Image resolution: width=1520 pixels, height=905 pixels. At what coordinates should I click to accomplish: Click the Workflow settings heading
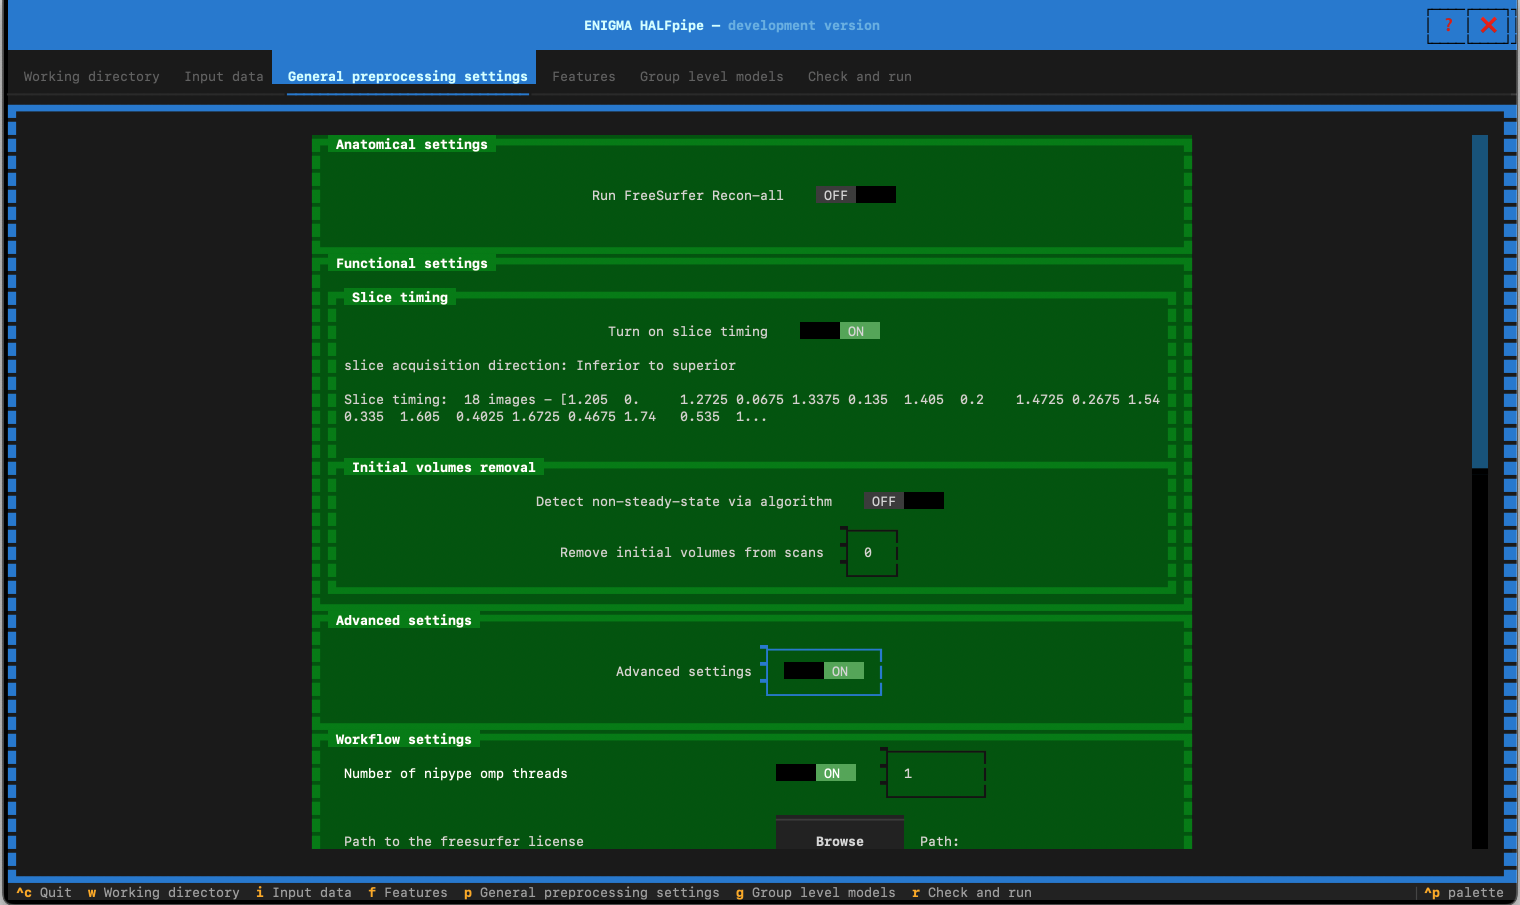click(404, 739)
